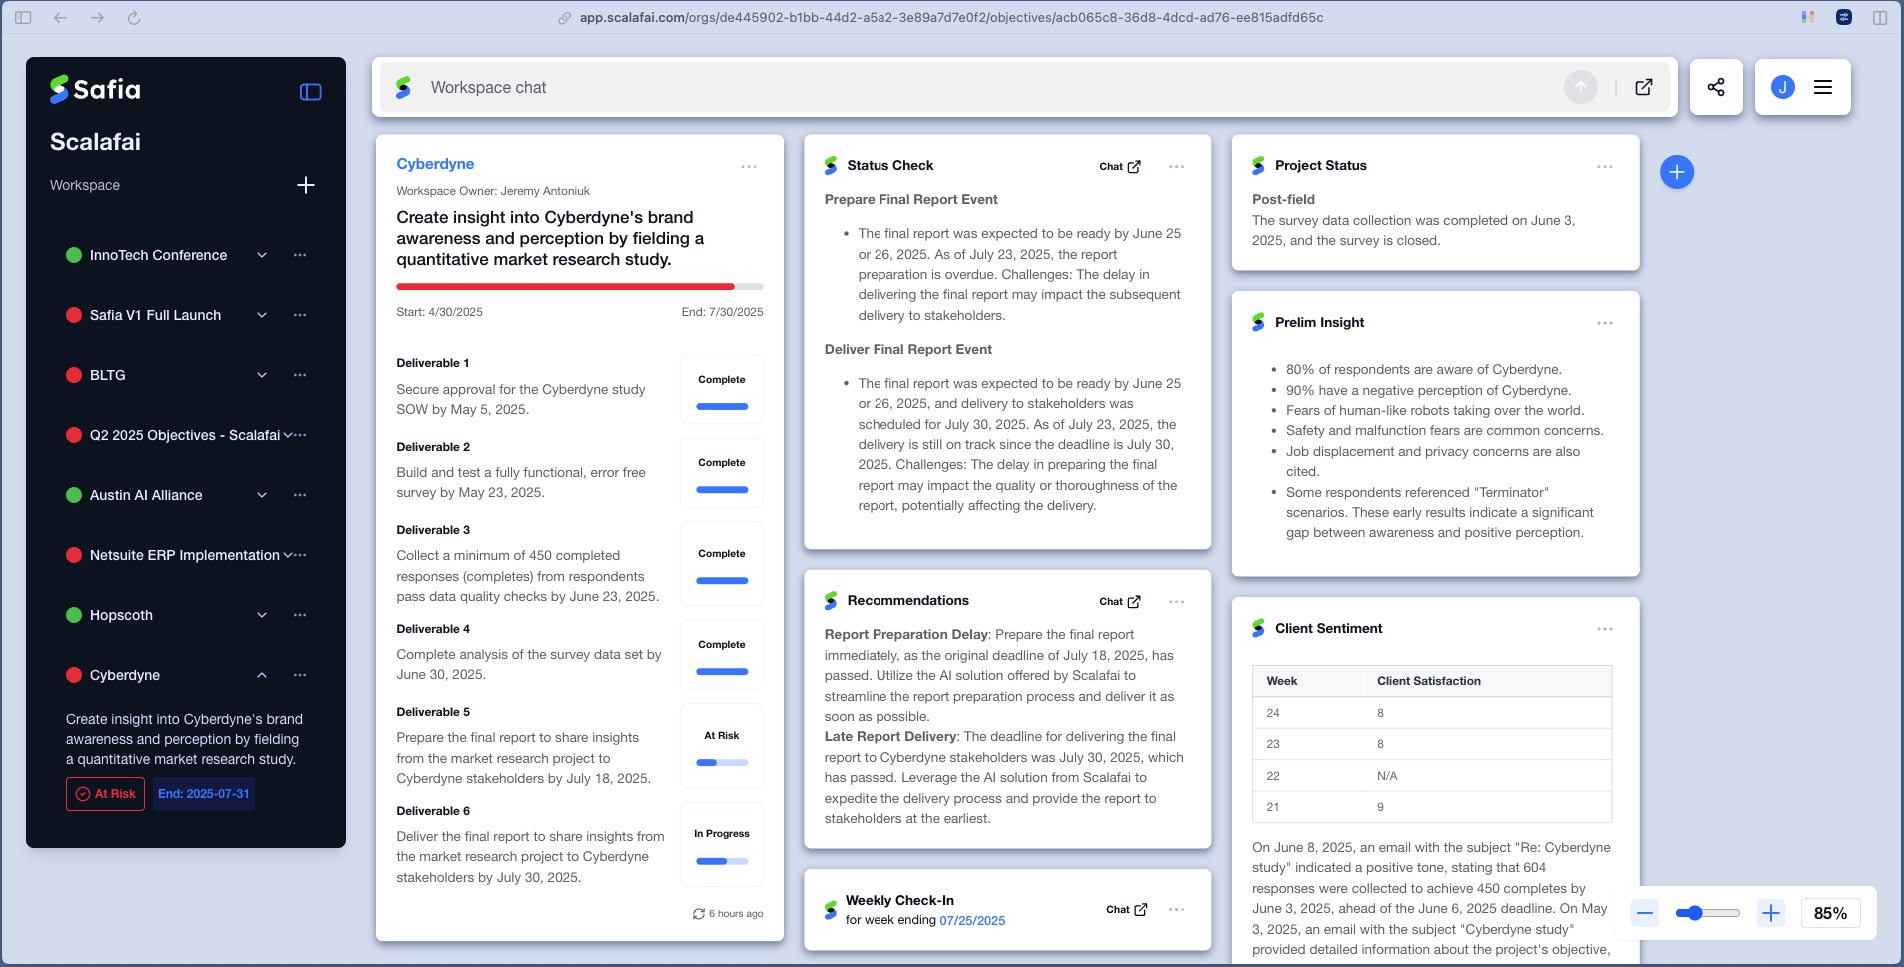
Task: Add a new workspace with the plus icon
Action: (306, 185)
